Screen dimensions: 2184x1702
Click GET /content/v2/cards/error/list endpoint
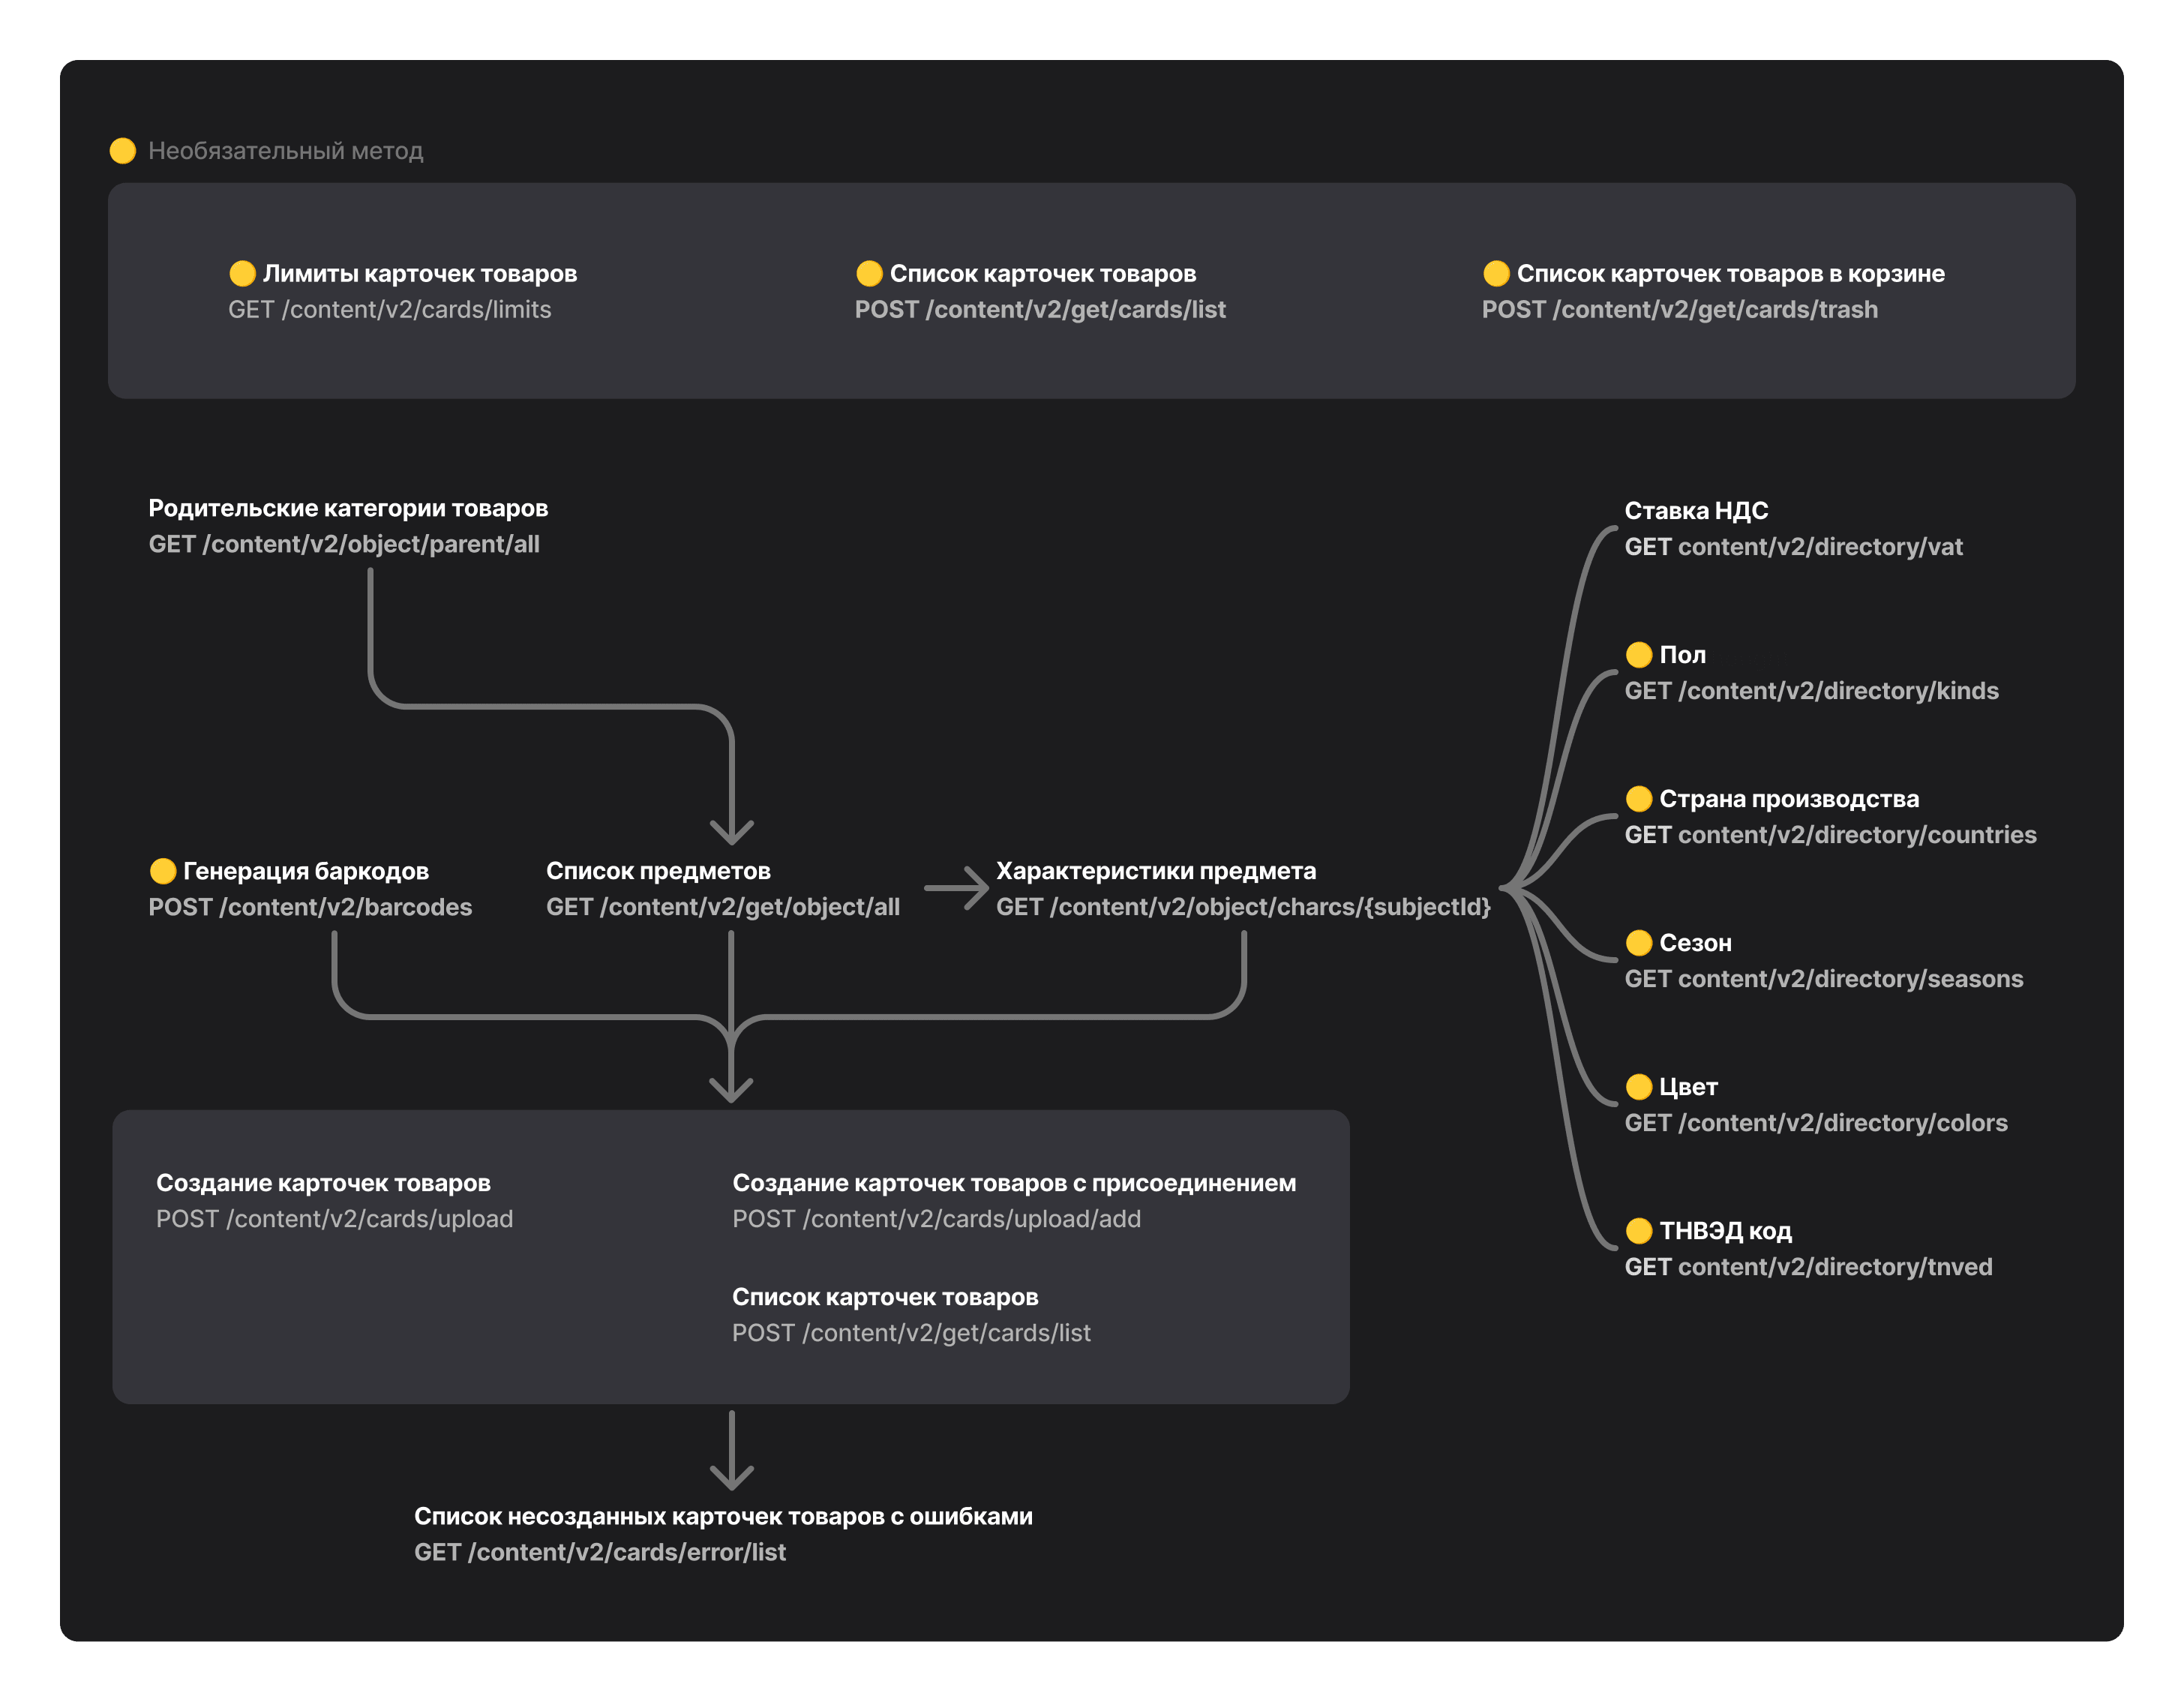tap(600, 1552)
